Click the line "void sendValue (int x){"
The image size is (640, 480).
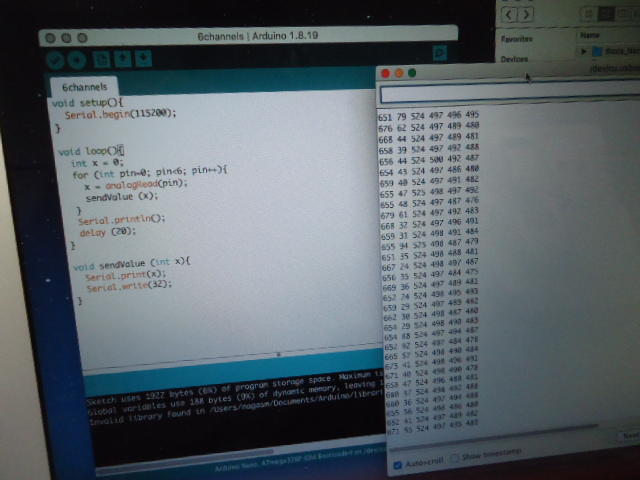[132, 264]
